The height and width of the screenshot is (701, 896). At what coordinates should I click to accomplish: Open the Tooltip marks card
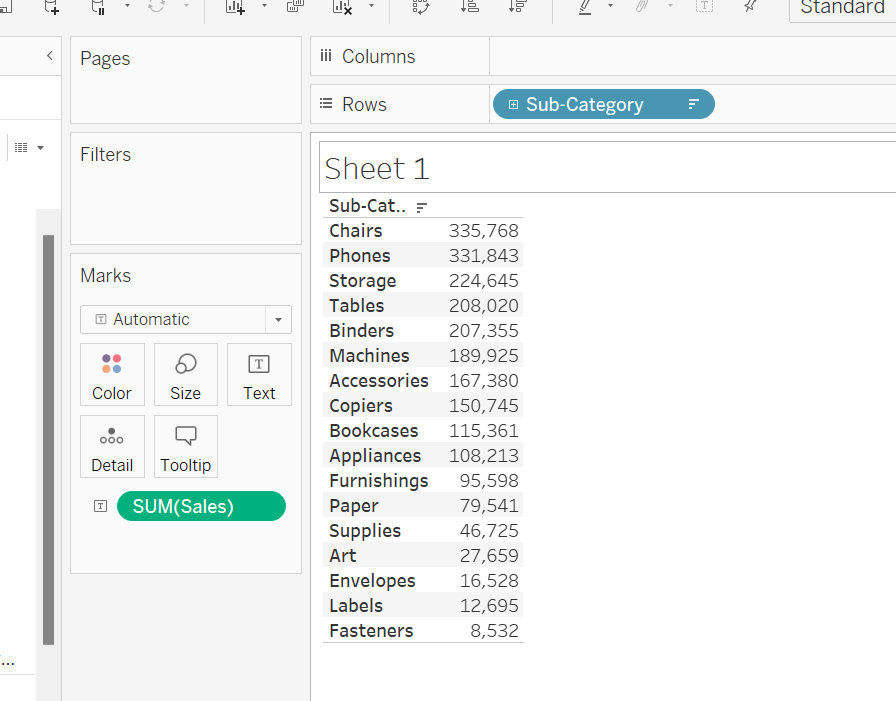click(185, 446)
